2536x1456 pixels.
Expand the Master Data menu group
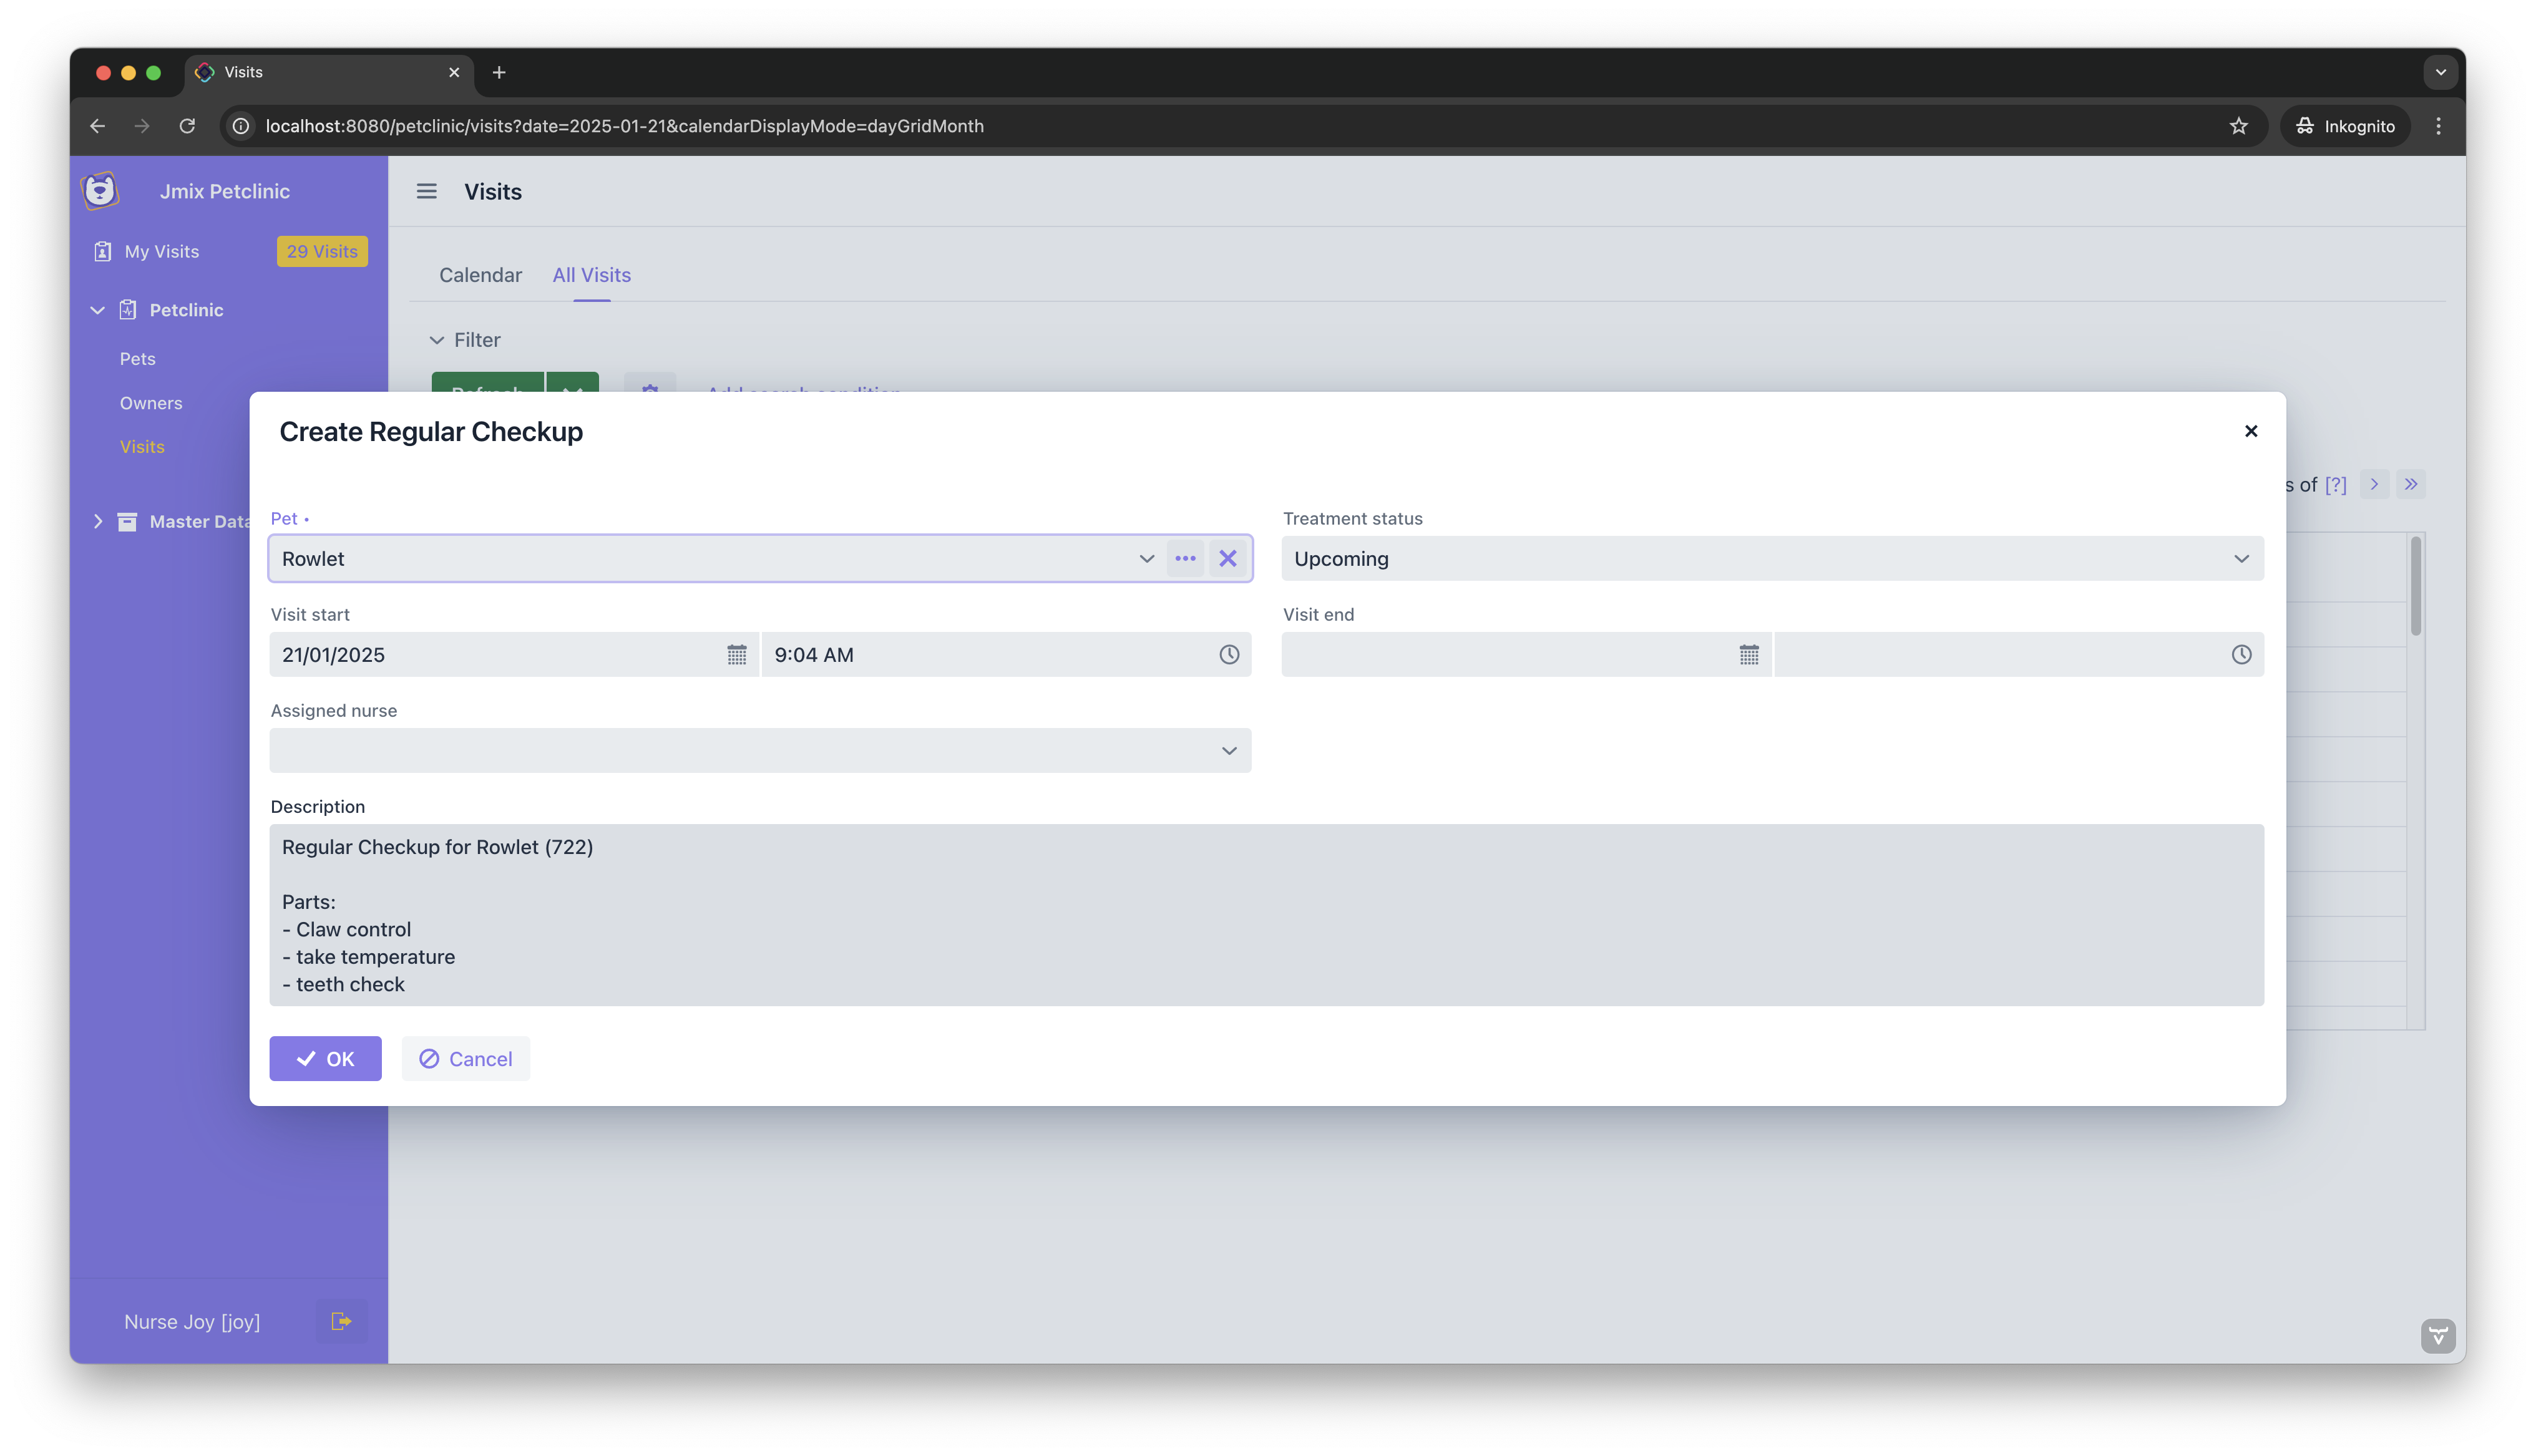98,521
